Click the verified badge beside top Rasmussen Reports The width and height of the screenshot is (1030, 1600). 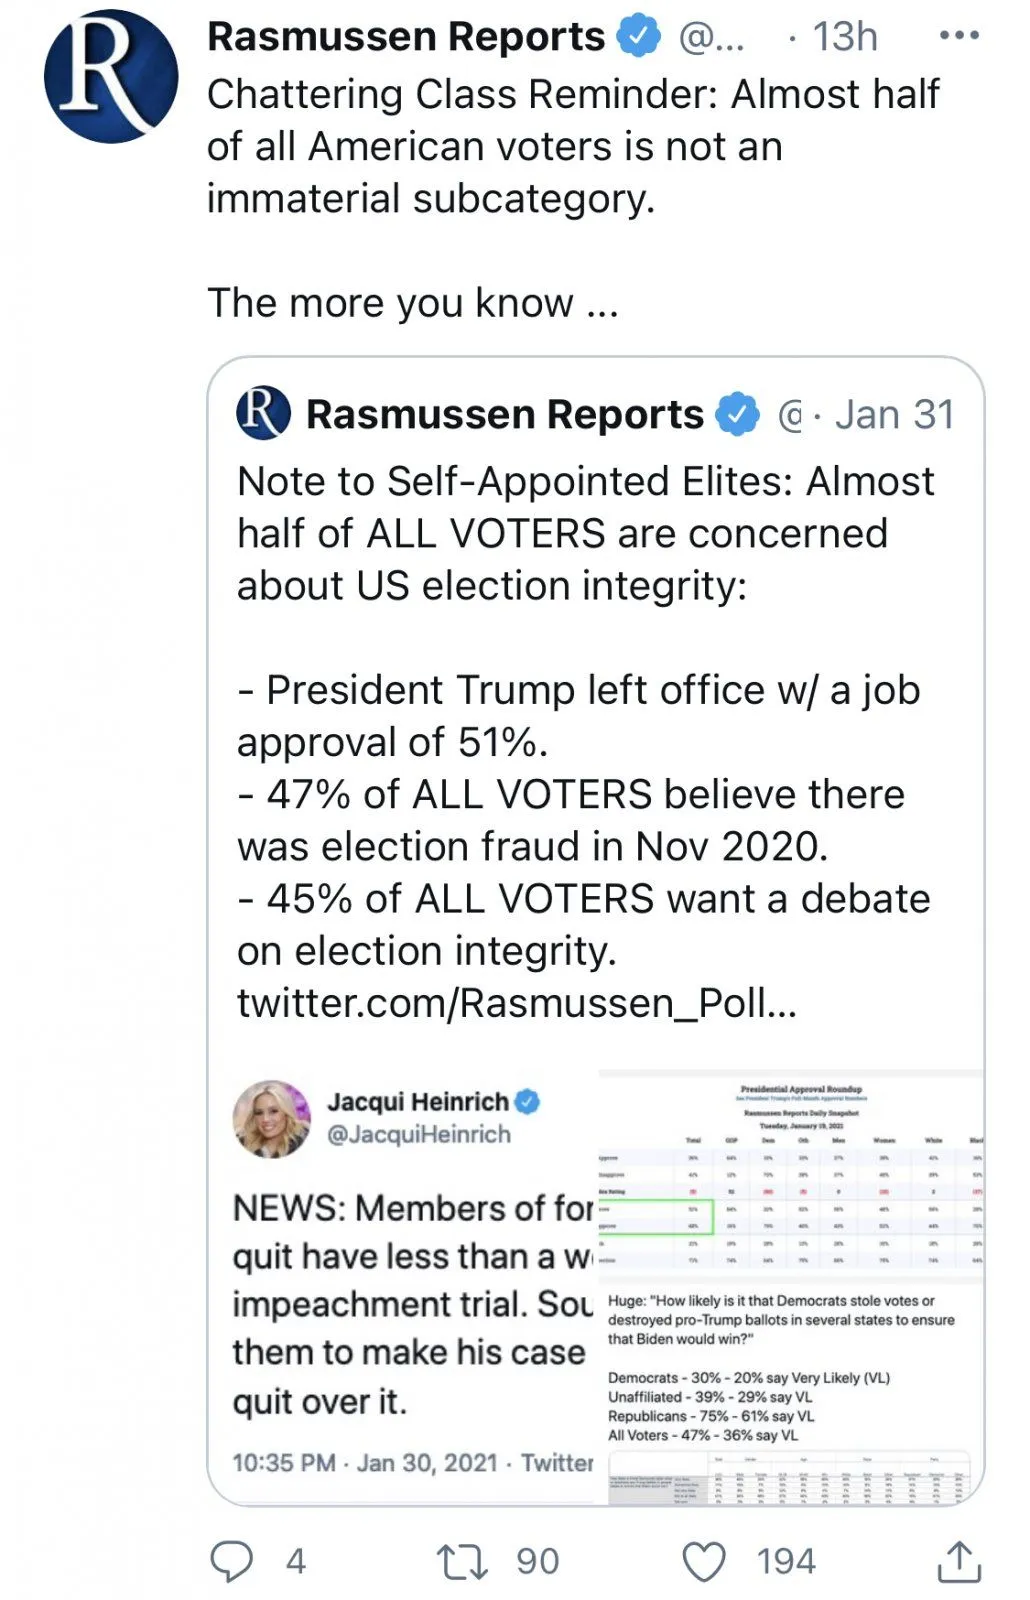638,37
